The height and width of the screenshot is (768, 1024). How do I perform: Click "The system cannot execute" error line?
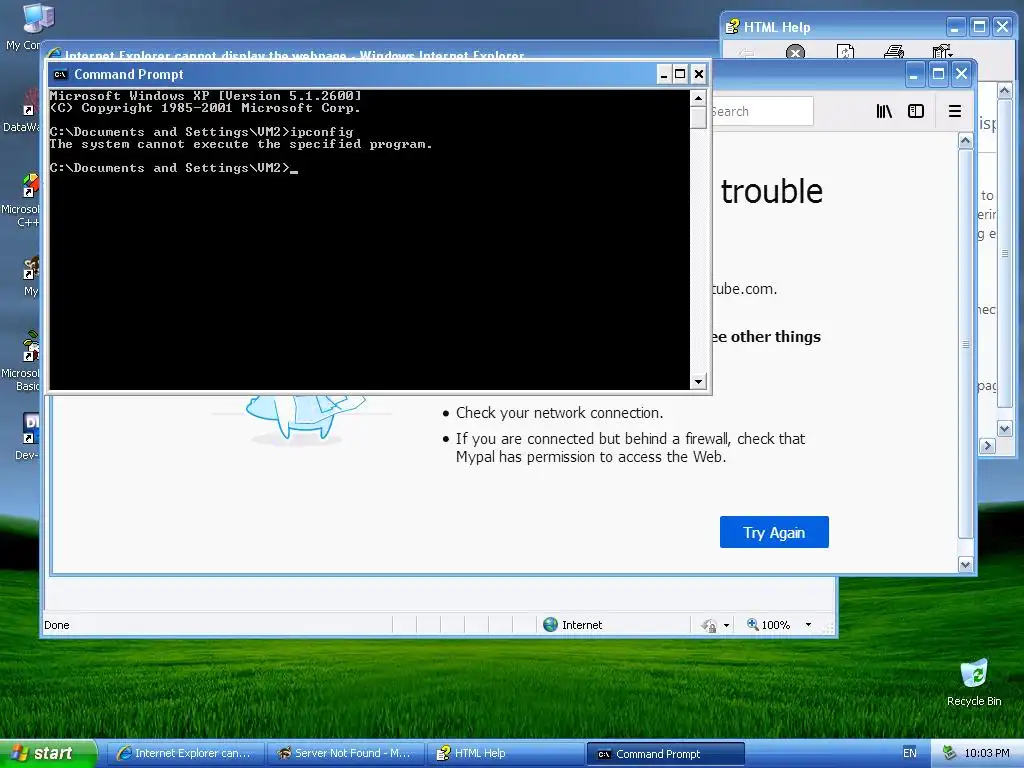[241, 144]
